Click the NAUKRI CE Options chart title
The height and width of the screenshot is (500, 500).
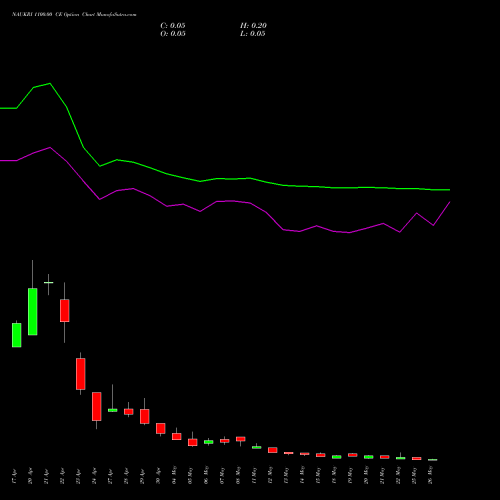(x=74, y=15)
